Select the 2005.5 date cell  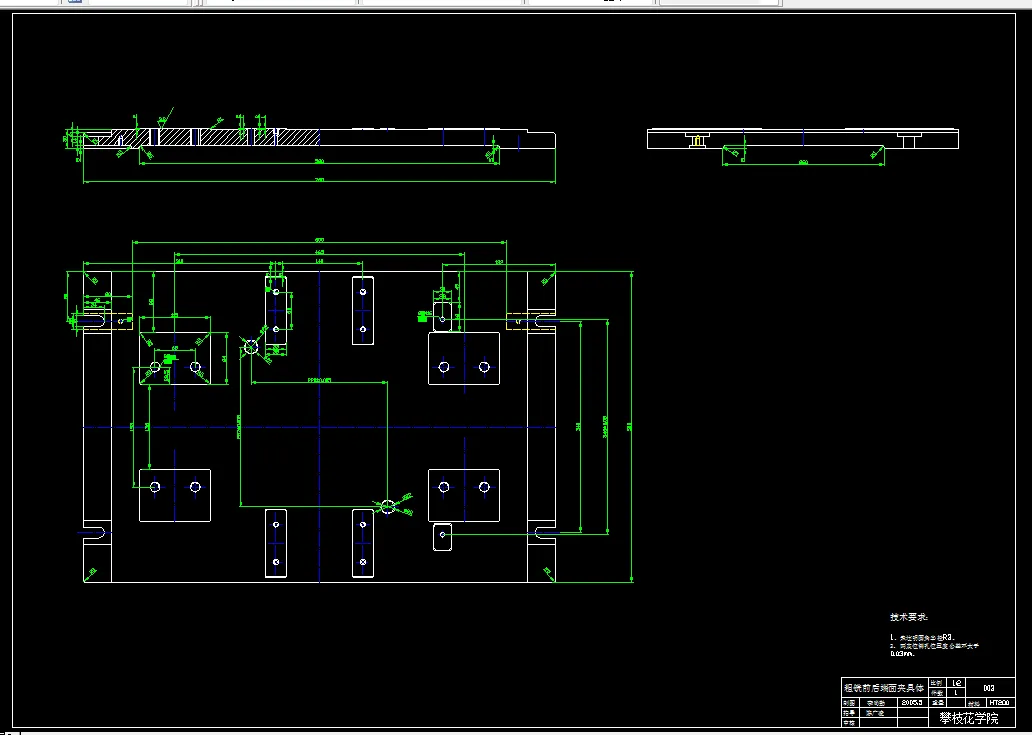(x=911, y=703)
